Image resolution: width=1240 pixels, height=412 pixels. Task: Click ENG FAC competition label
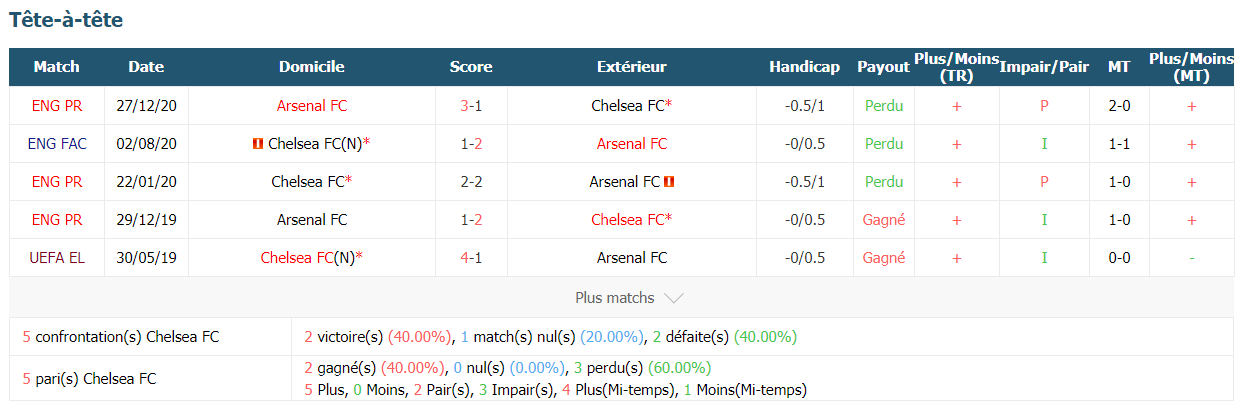point(57,144)
